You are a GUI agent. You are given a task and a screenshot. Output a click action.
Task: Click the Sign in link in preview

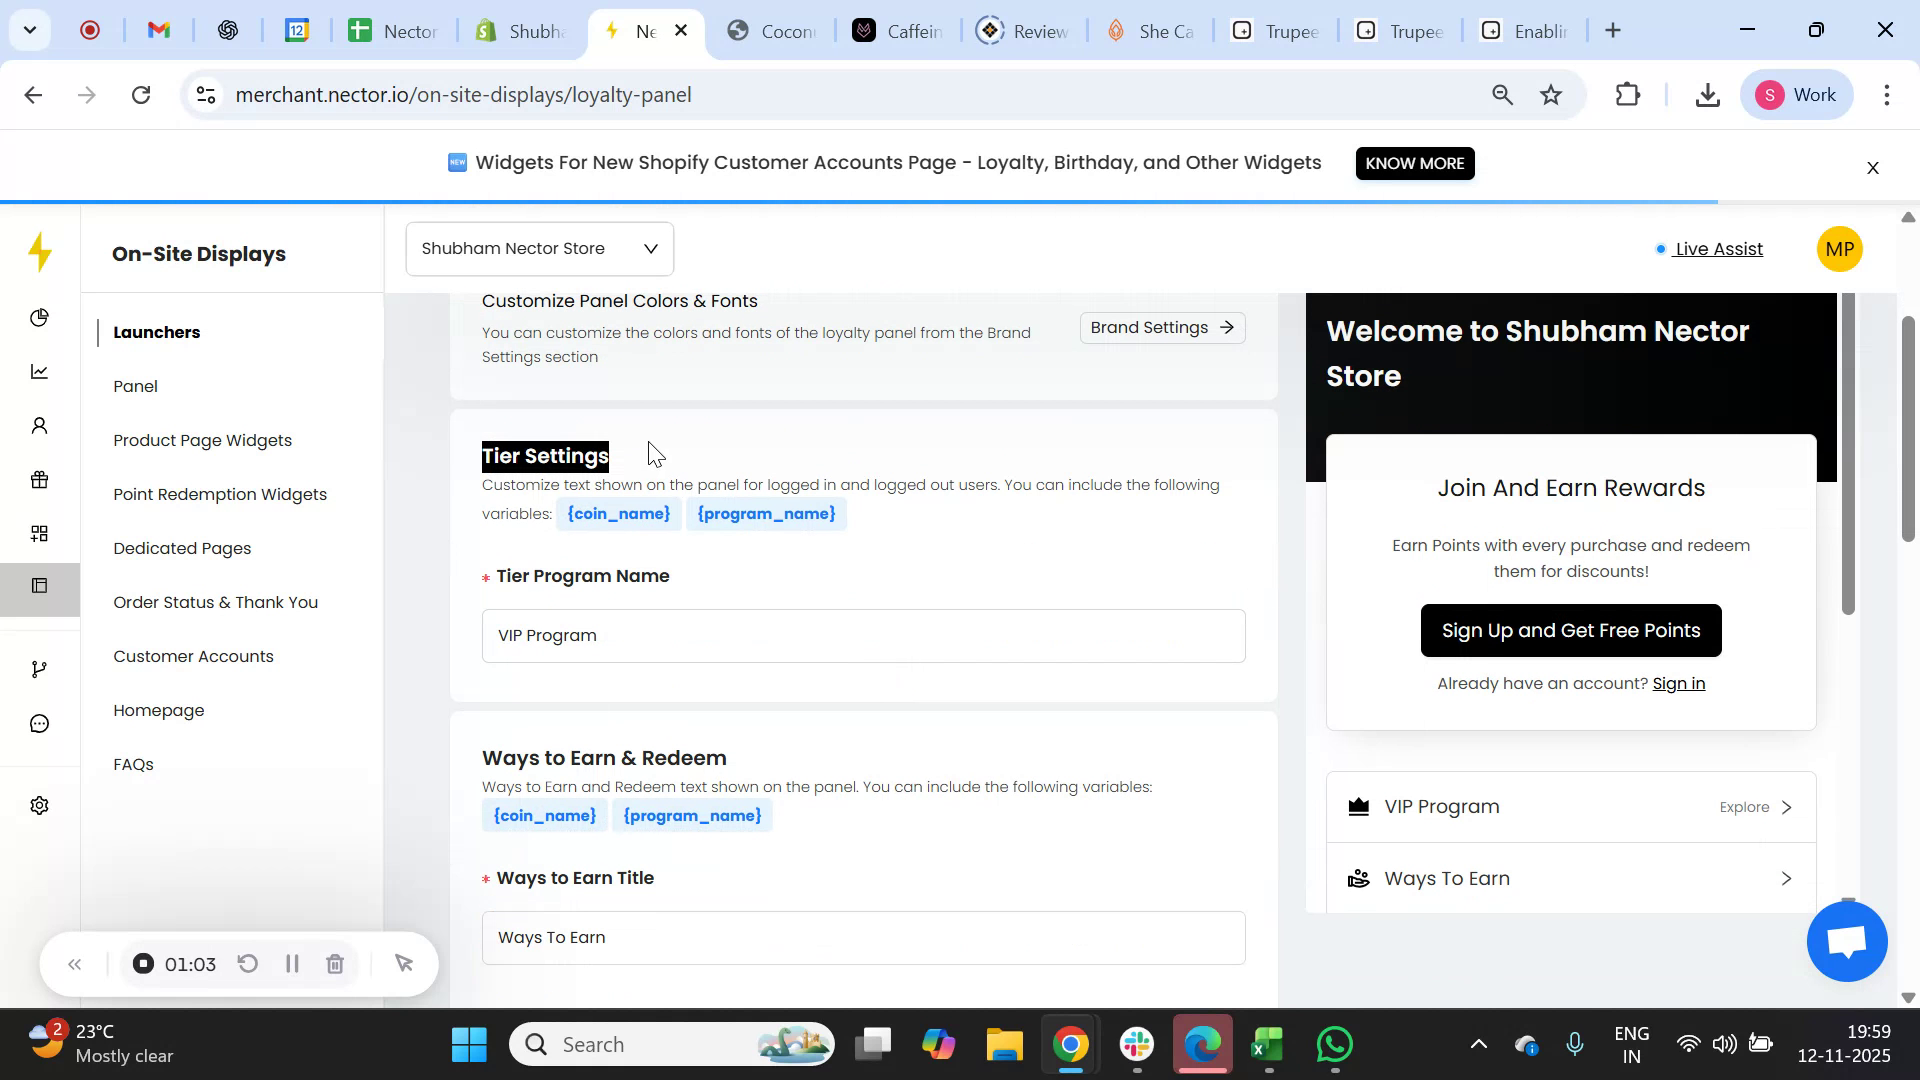click(1679, 683)
